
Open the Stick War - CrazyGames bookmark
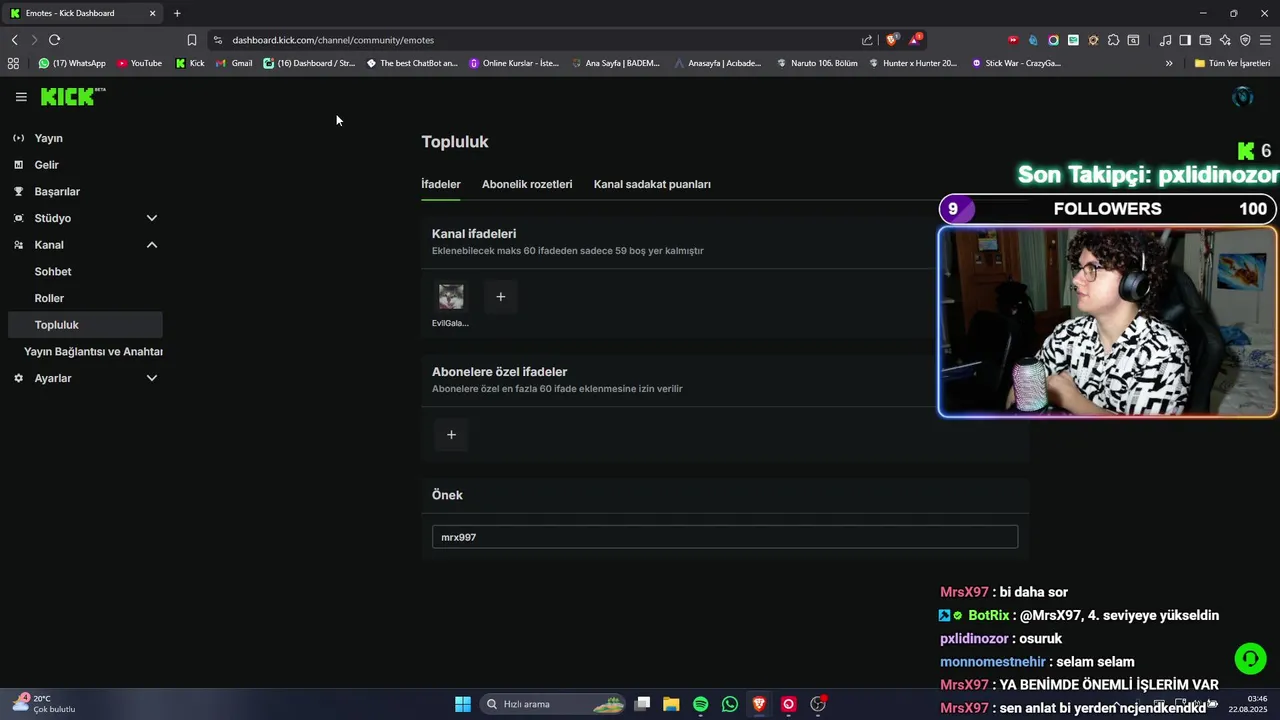coord(1016,63)
